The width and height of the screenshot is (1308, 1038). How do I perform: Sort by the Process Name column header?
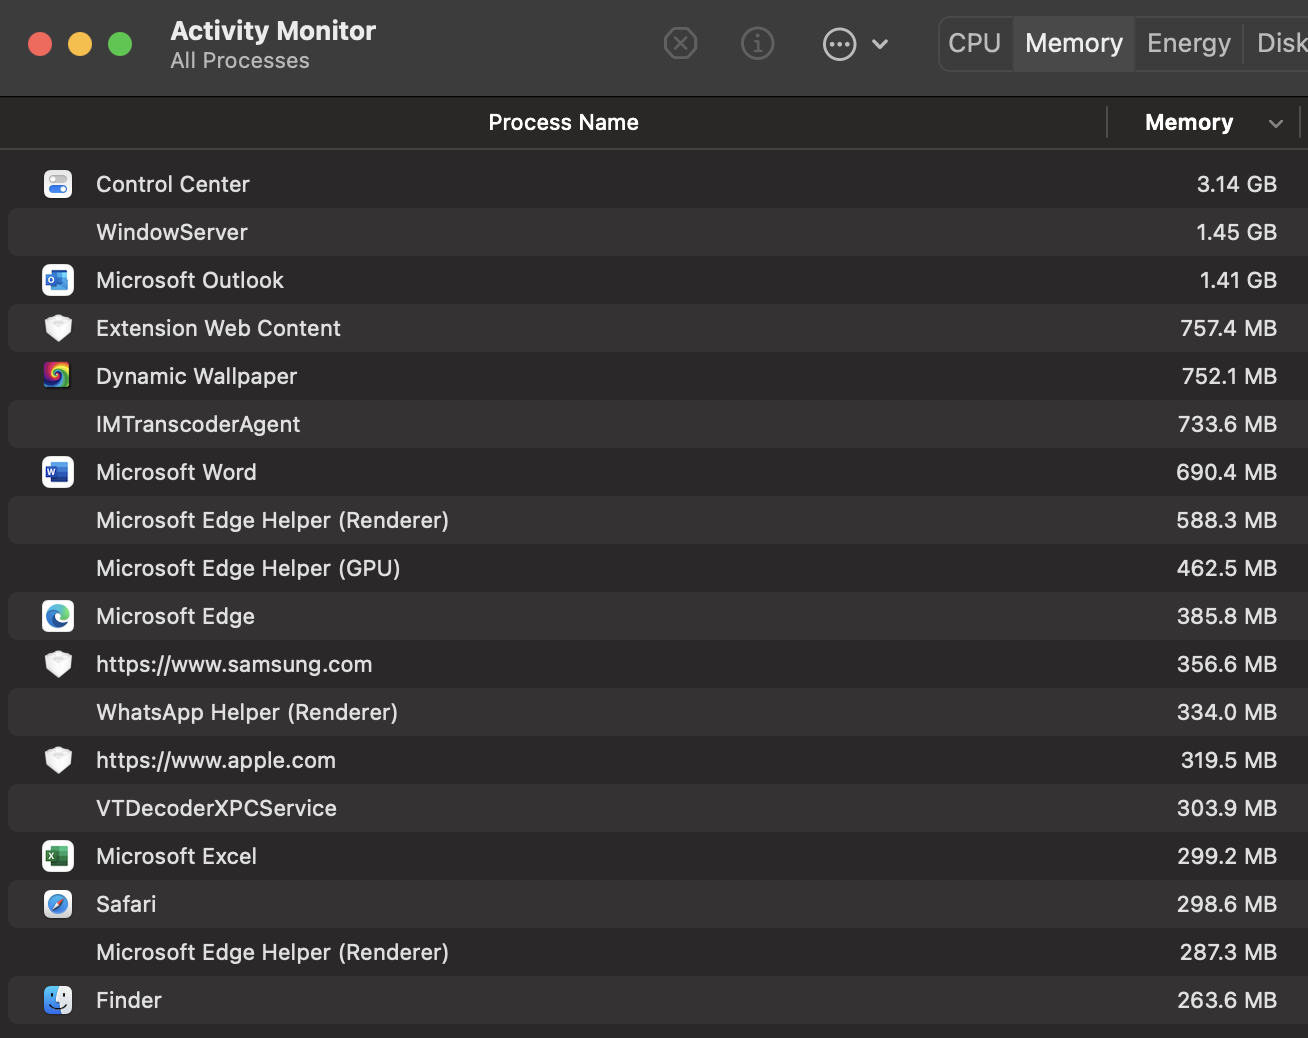point(563,123)
